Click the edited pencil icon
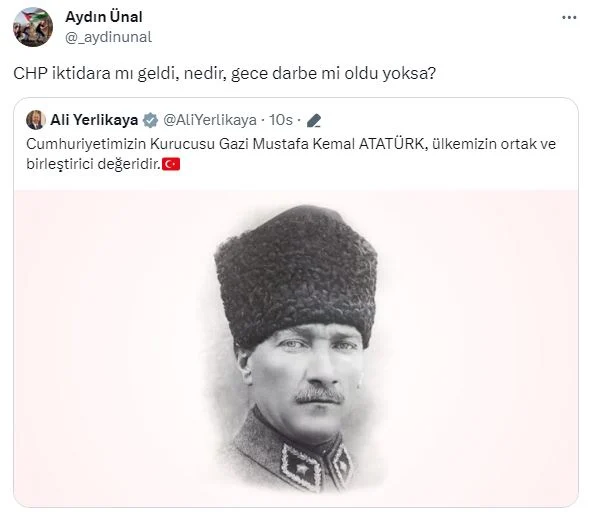 314,120
